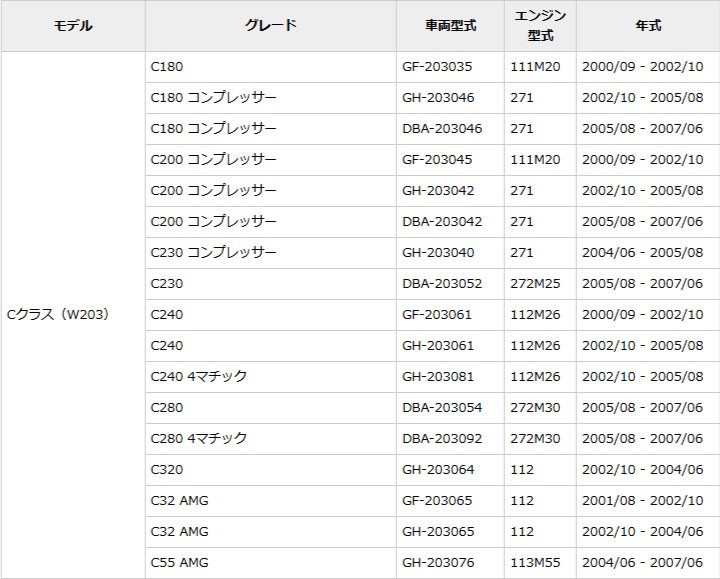The image size is (720, 579).
Task: Select vehicle code GH-203040
Action: 438,253
